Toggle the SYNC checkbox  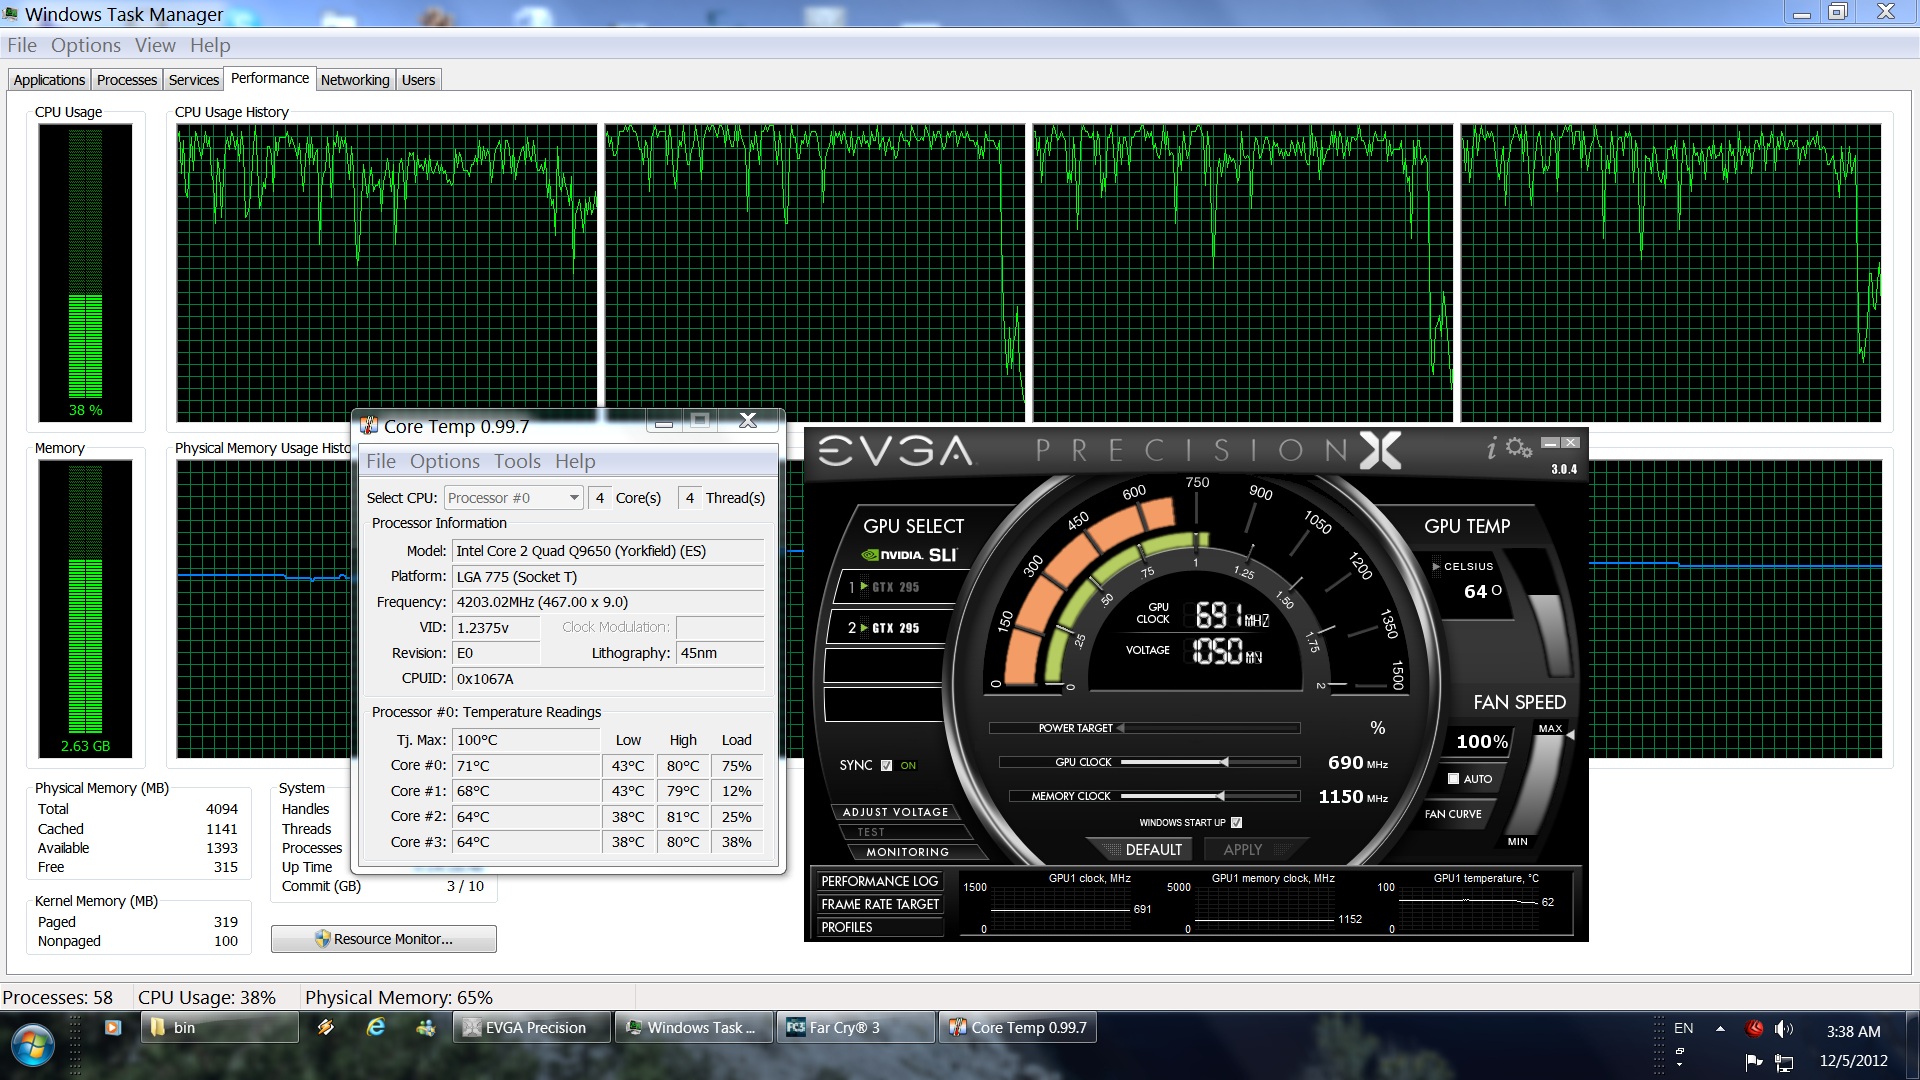[886, 765]
